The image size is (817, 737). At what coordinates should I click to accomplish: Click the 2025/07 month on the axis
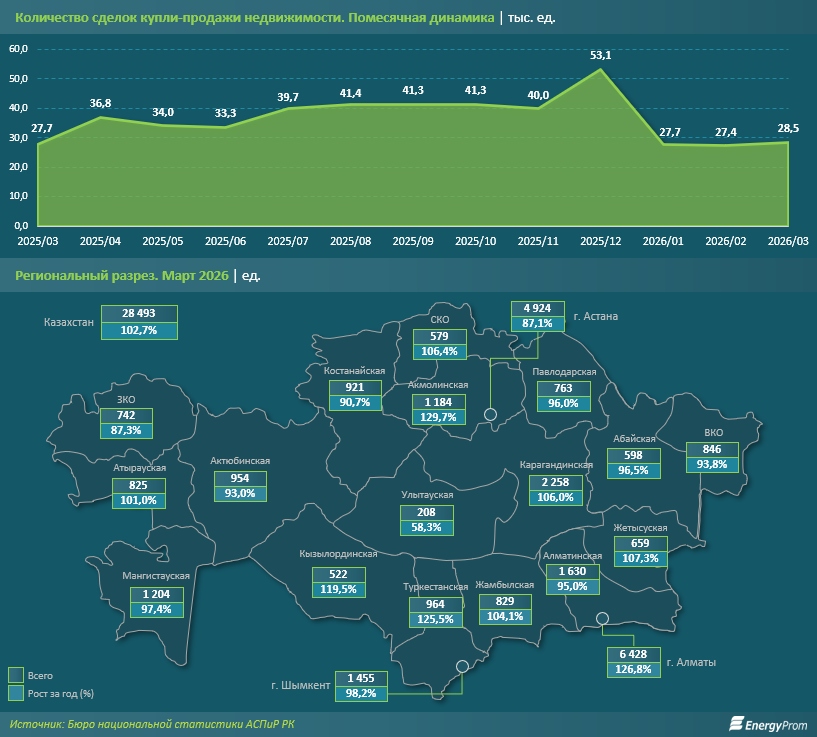(288, 241)
